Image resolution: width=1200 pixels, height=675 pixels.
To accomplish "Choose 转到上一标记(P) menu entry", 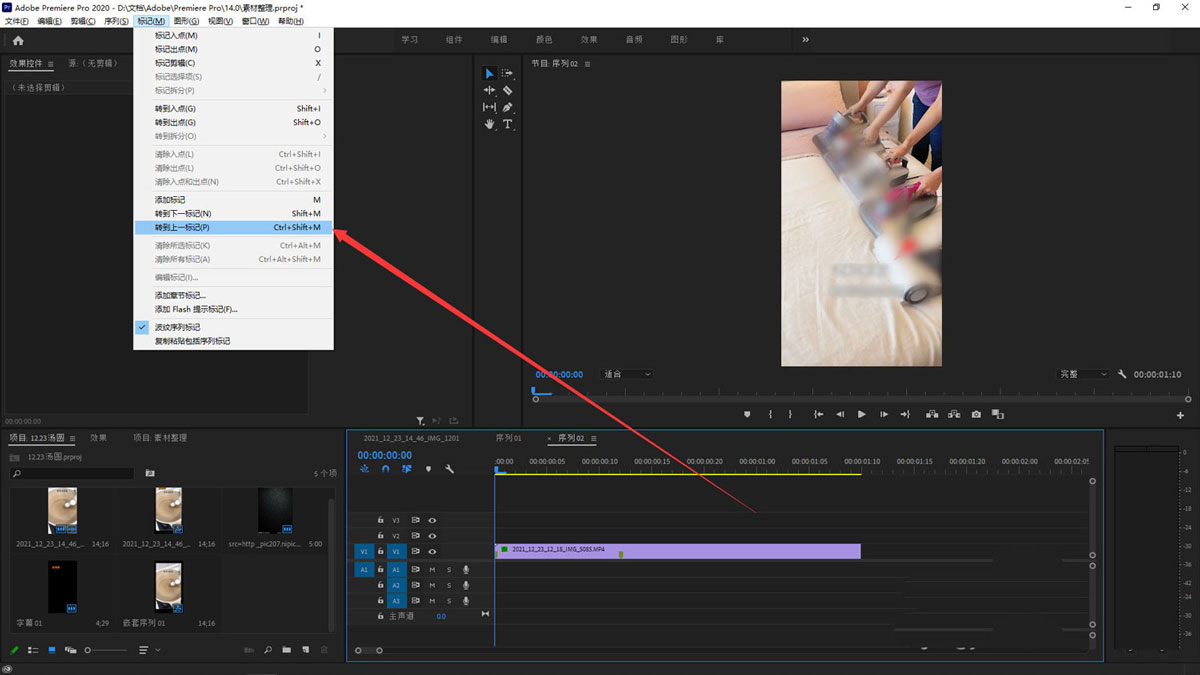I will coord(182,227).
